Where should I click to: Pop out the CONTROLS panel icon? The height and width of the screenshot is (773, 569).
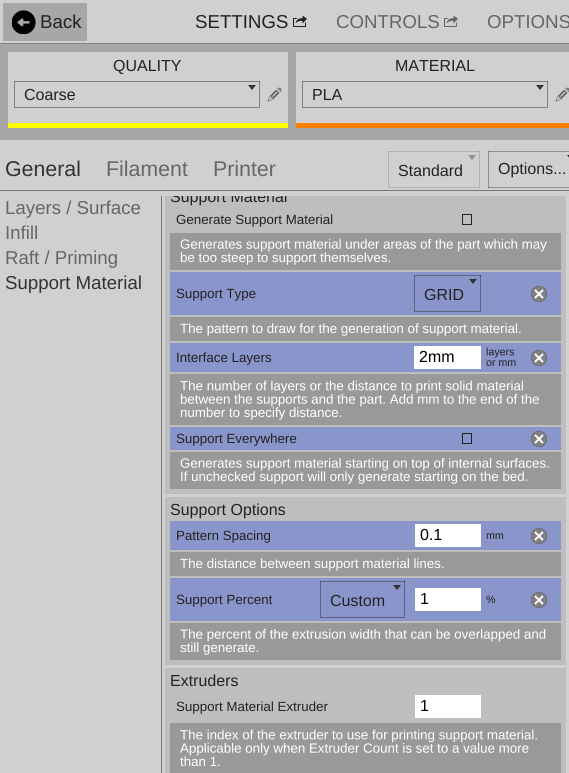tap(451, 22)
